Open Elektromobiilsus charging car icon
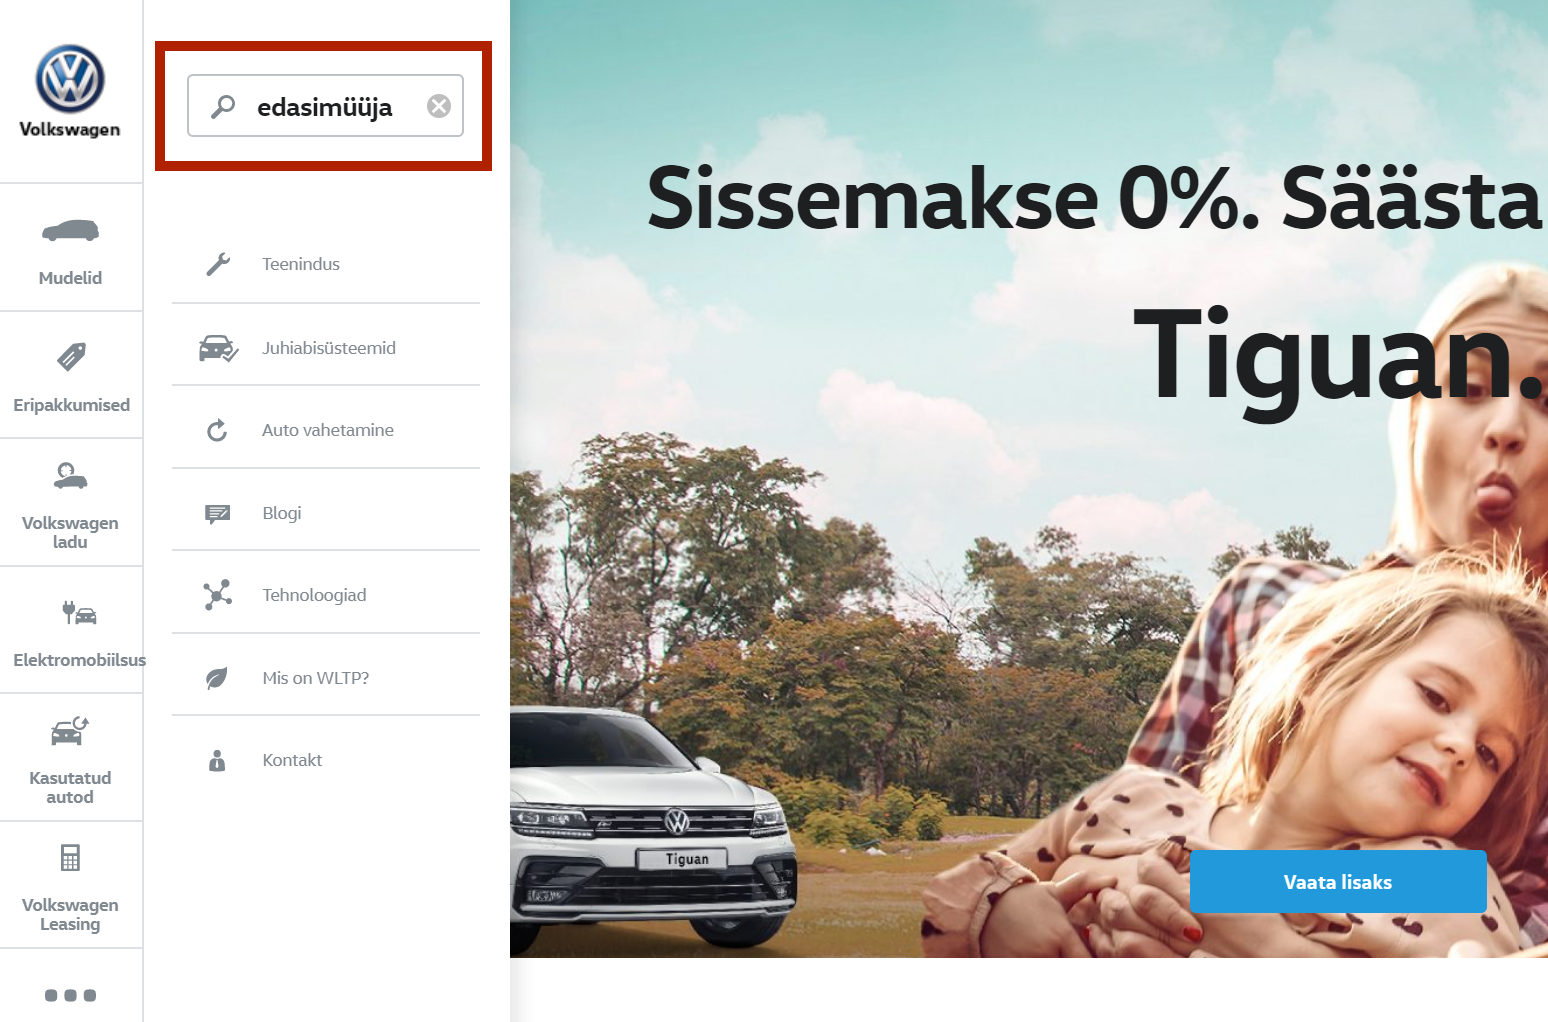 [79, 612]
